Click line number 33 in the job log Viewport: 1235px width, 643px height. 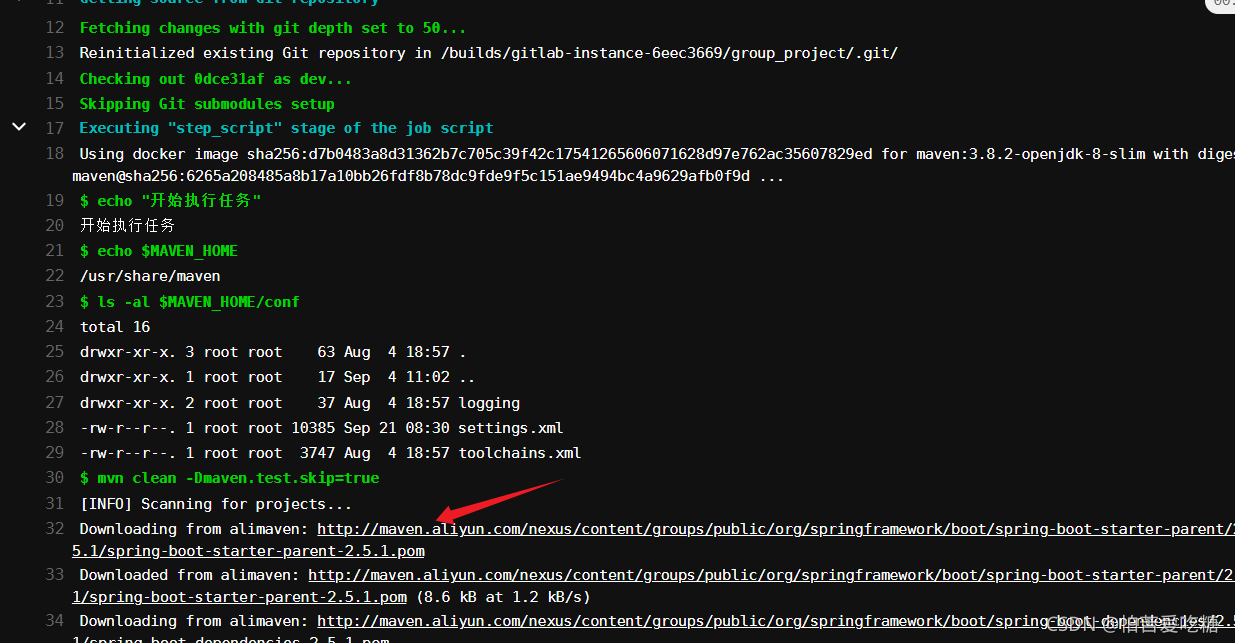55,575
